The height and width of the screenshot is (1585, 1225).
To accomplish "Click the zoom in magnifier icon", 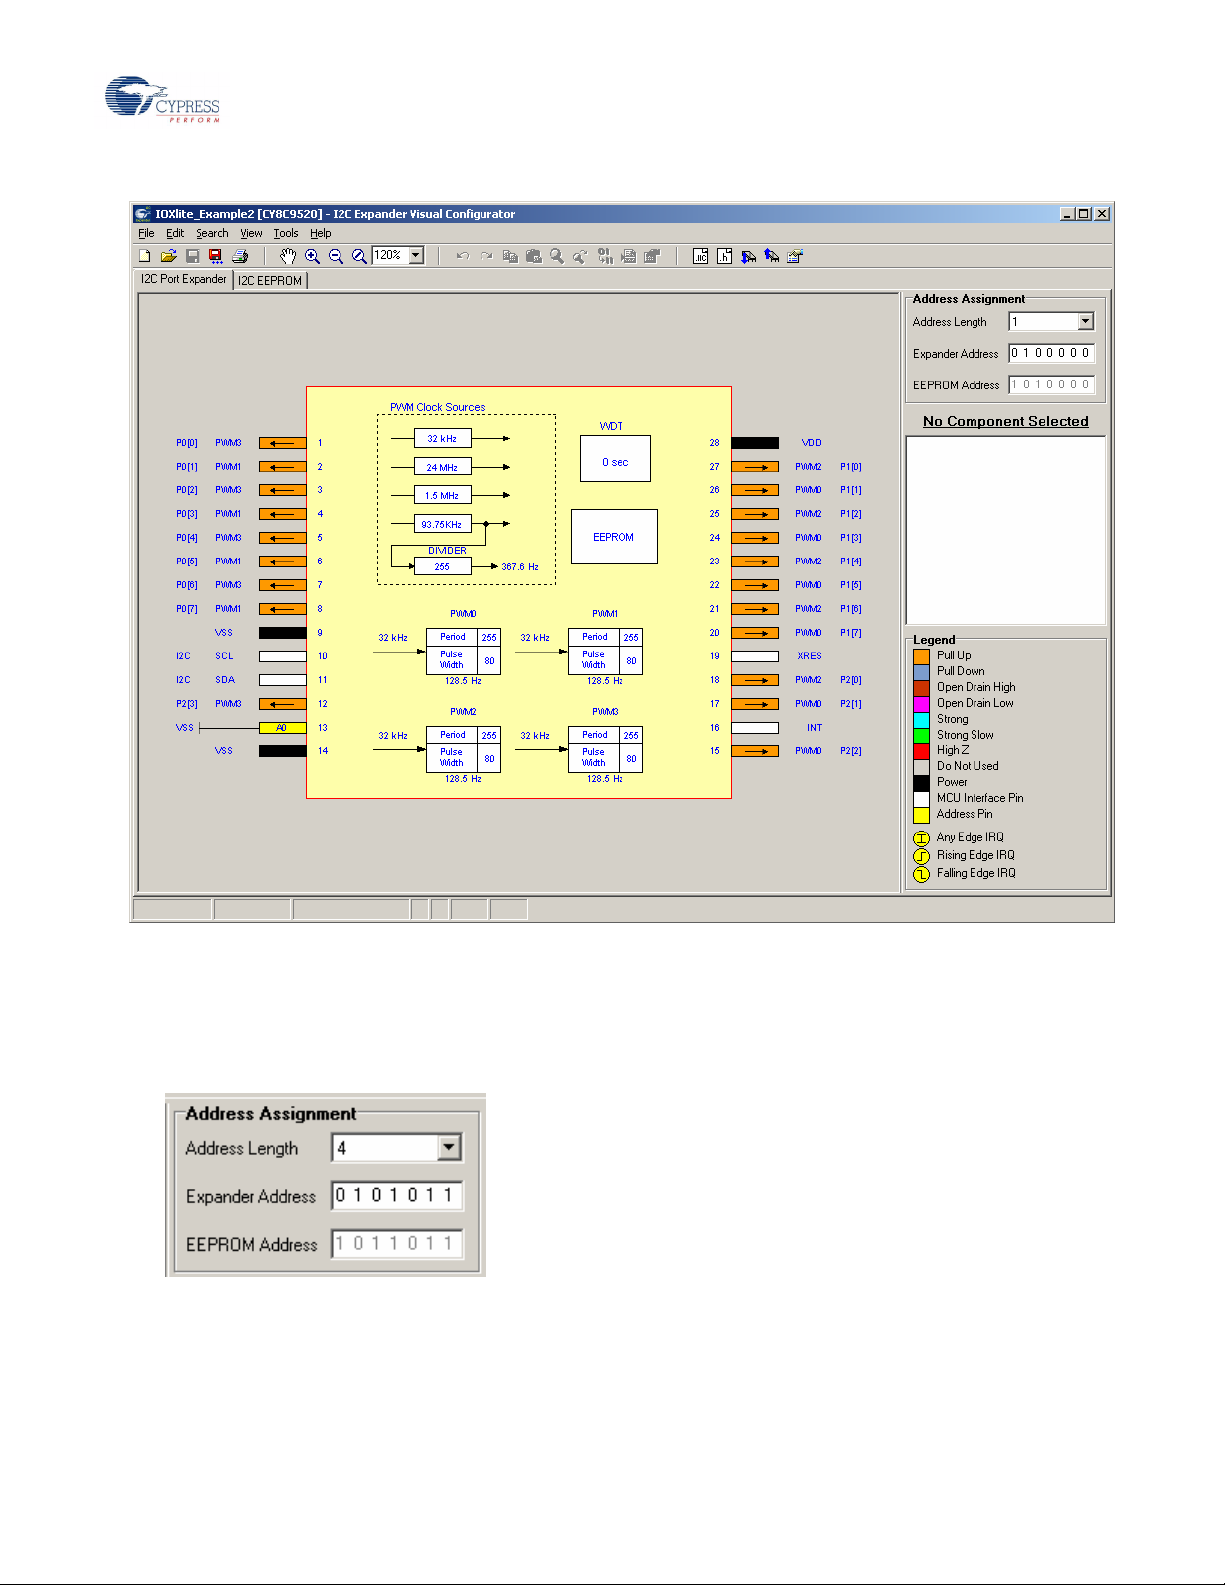I will pyautogui.click(x=312, y=256).
